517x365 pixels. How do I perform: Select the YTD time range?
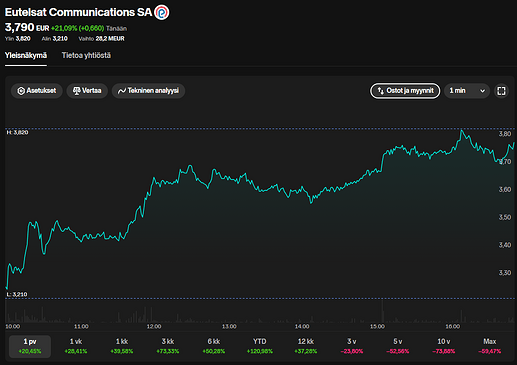click(260, 346)
